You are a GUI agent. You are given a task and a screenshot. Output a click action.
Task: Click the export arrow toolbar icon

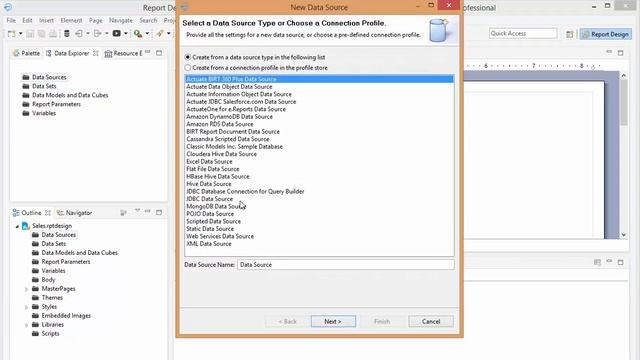coord(98,34)
